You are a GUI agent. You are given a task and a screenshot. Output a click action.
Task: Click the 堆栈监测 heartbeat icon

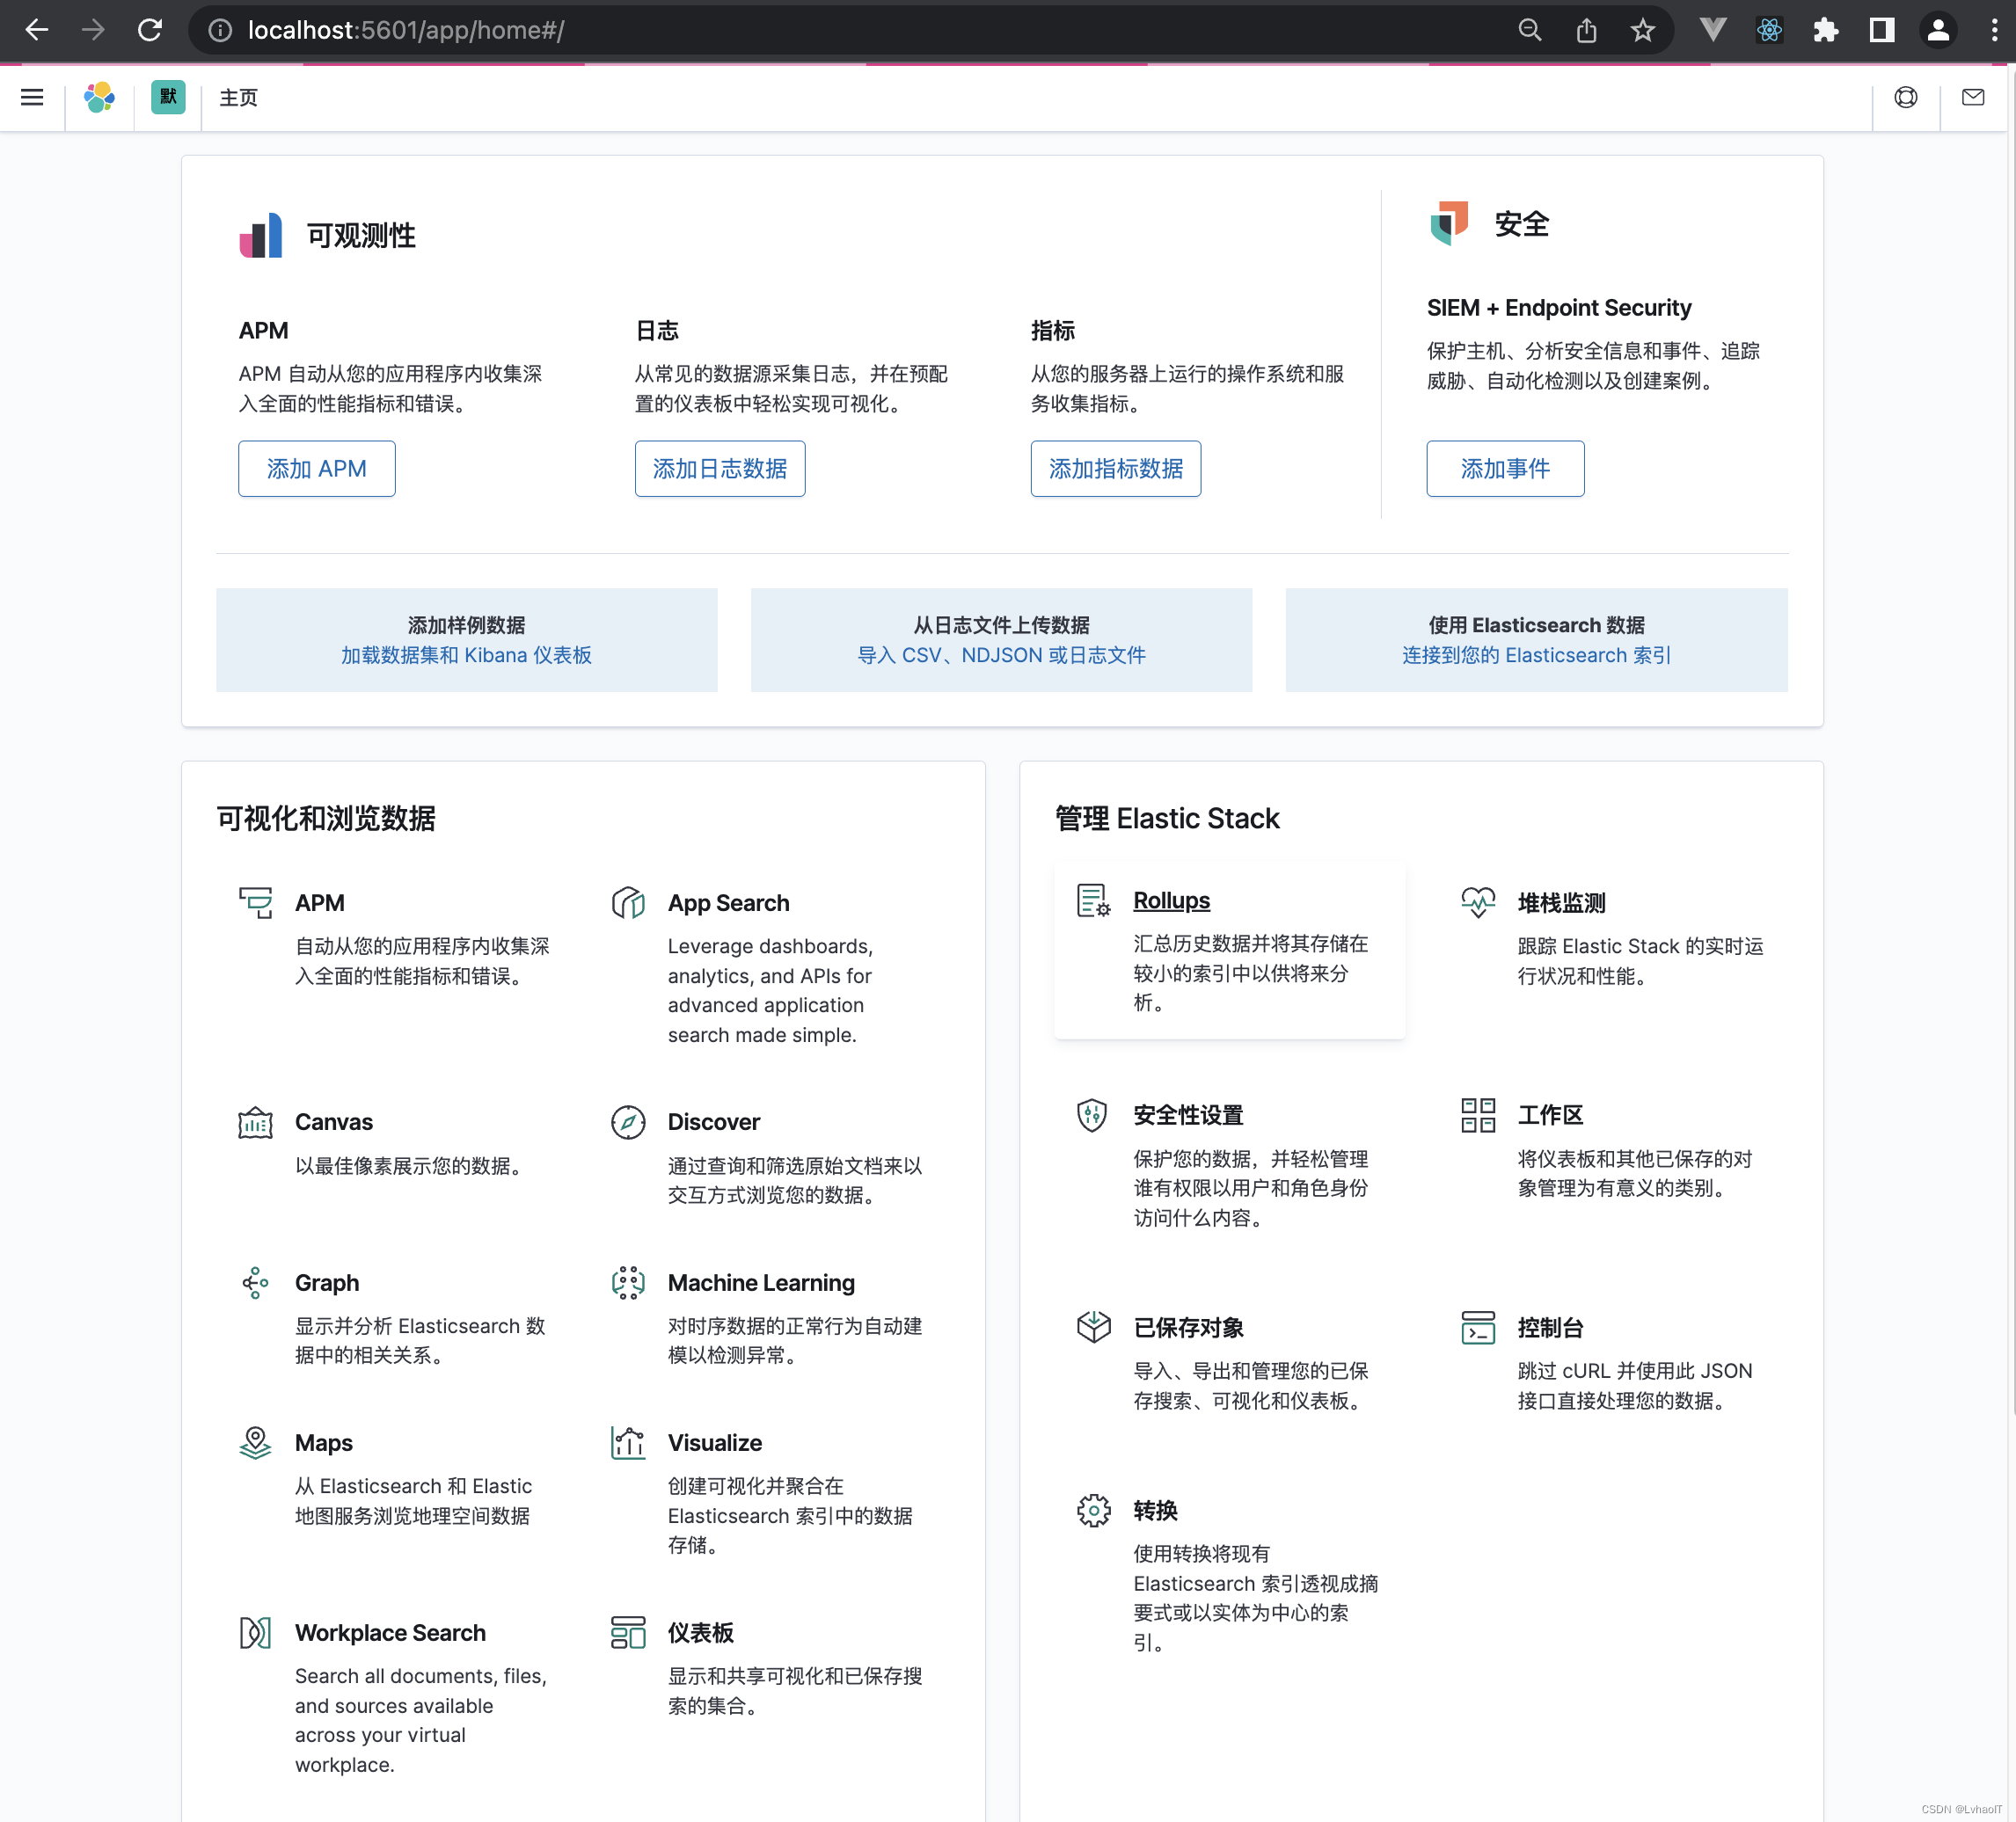tap(1478, 902)
